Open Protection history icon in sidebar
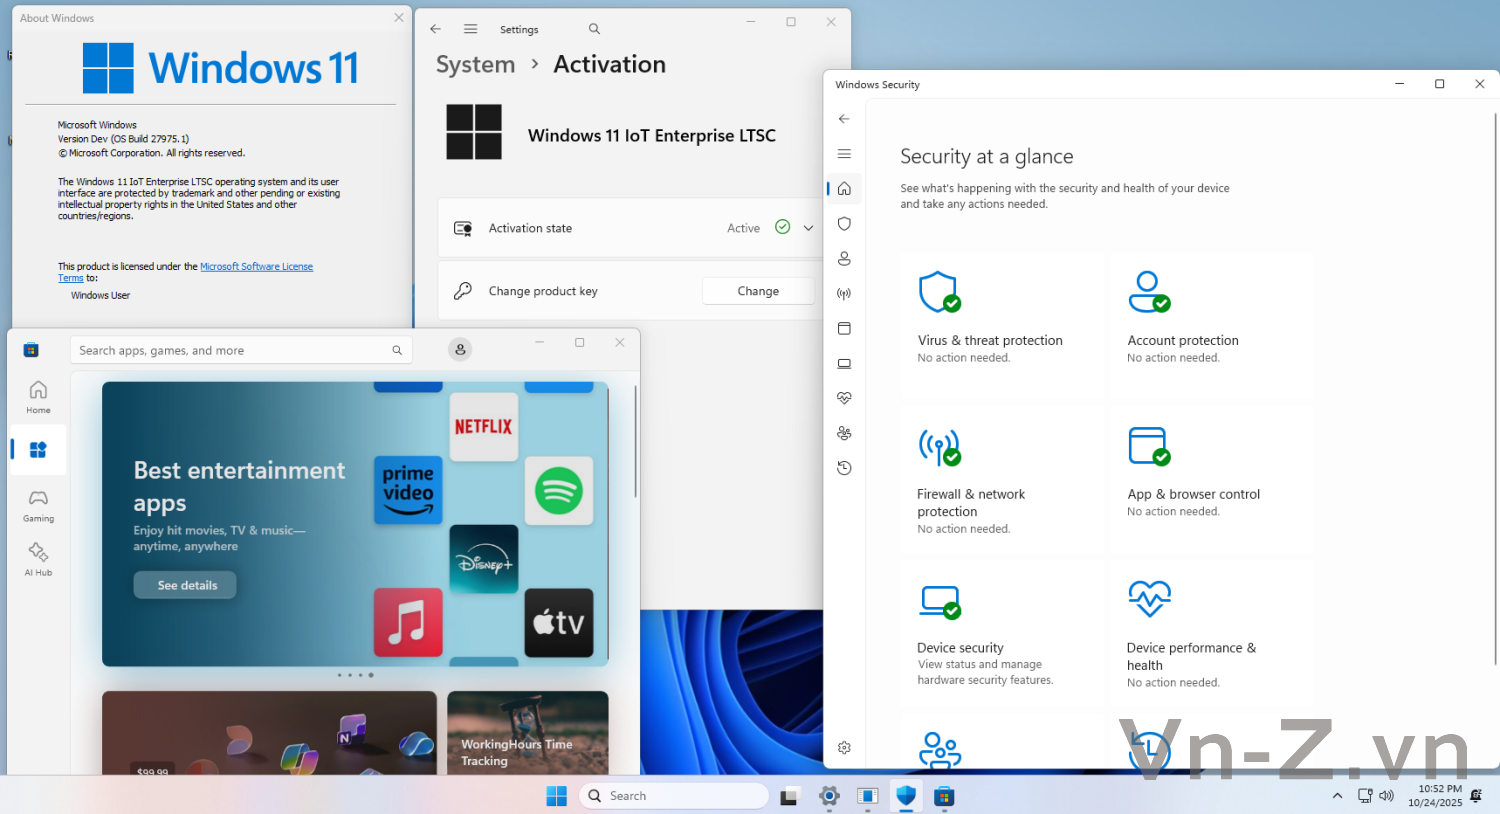The image size is (1500, 814). [x=844, y=468]
